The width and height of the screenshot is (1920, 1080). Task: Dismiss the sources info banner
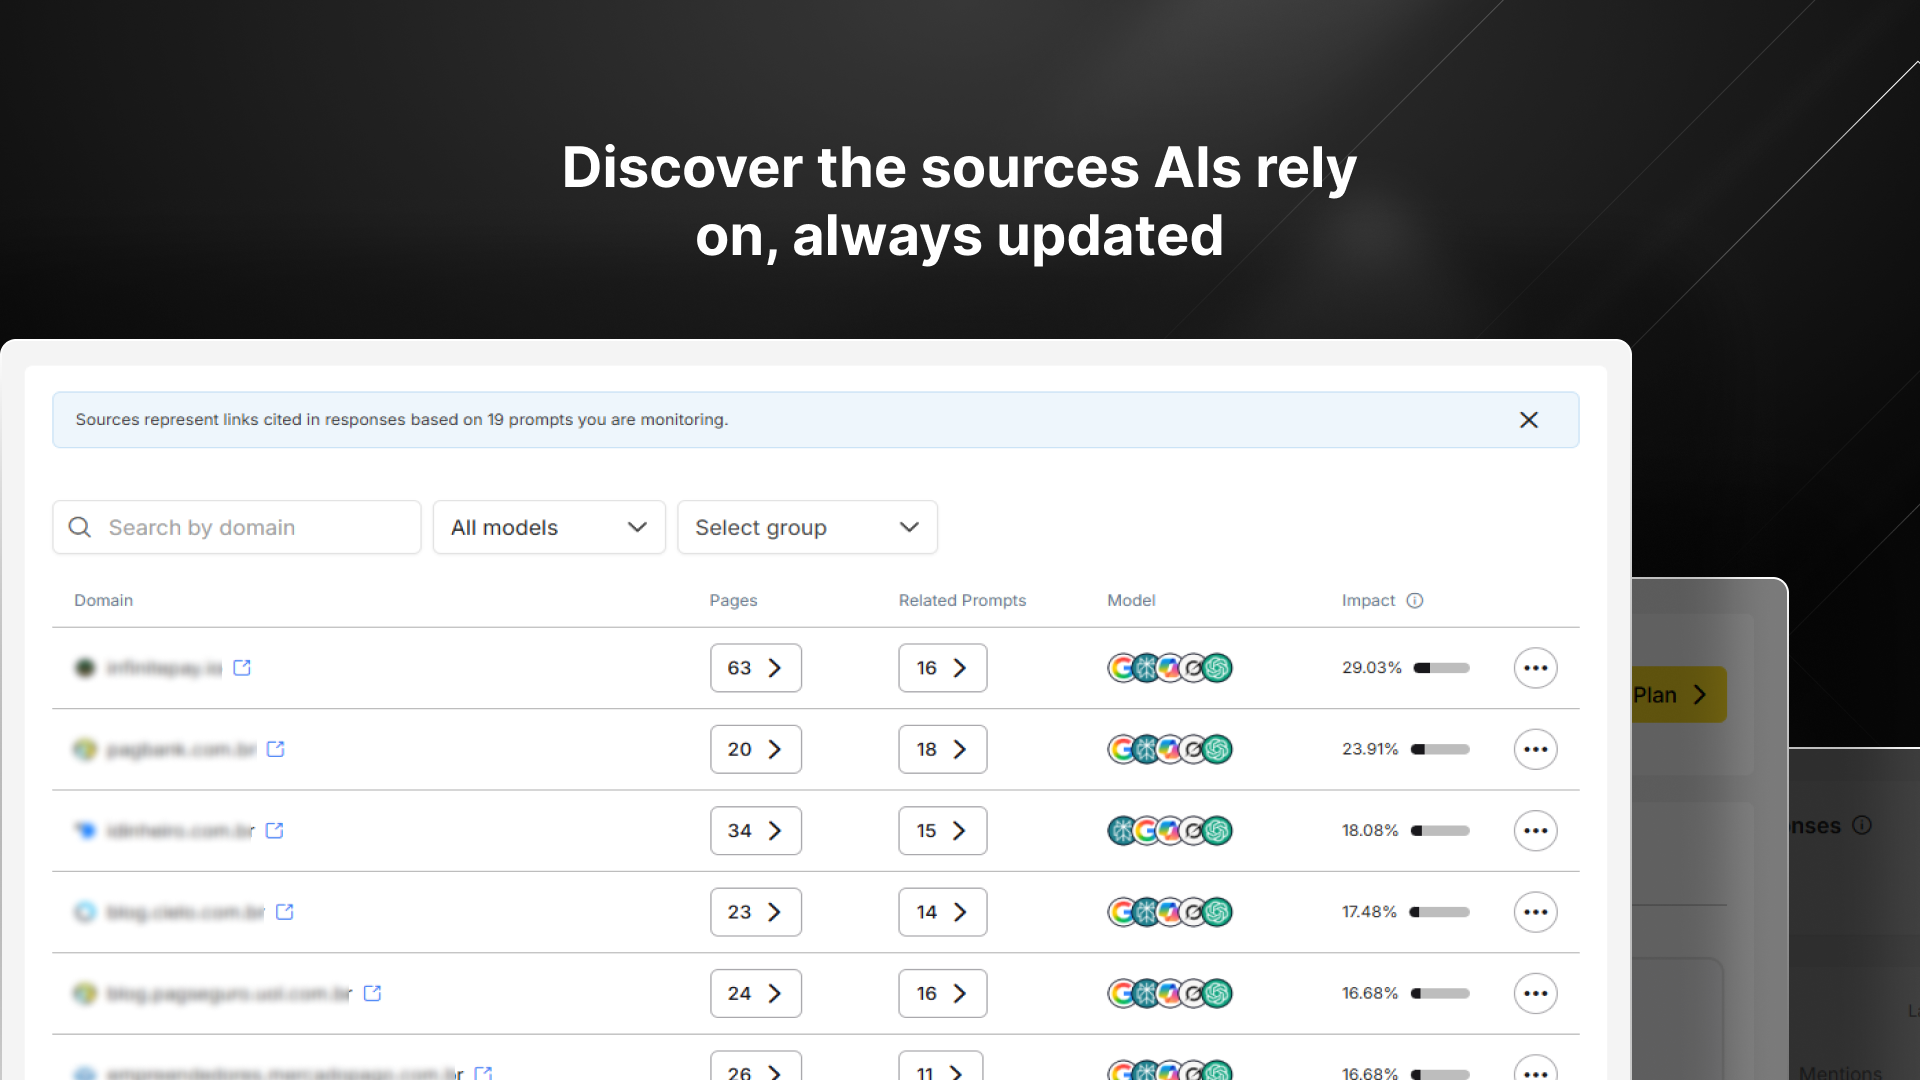[1528, 420]
